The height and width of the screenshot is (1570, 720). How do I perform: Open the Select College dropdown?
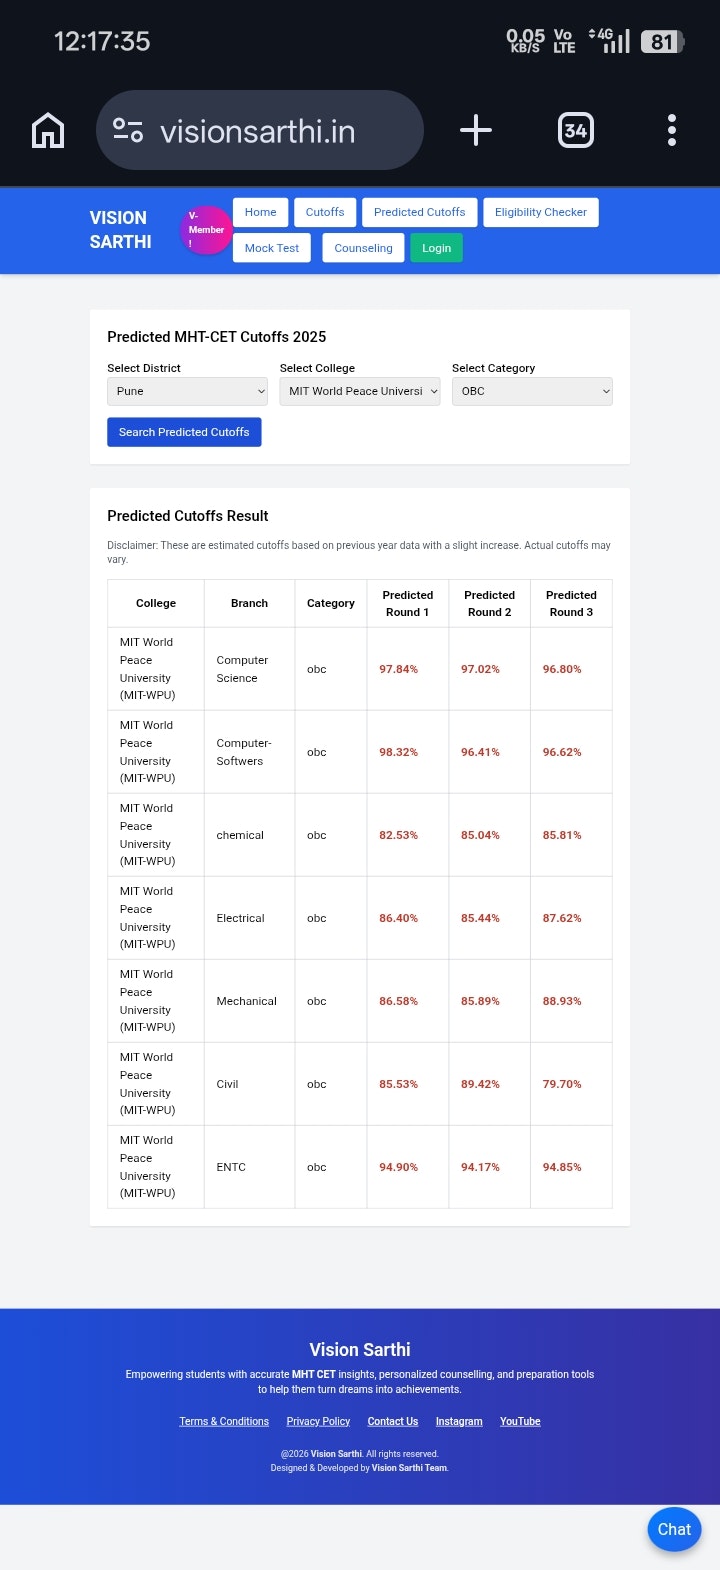[359, 391]
